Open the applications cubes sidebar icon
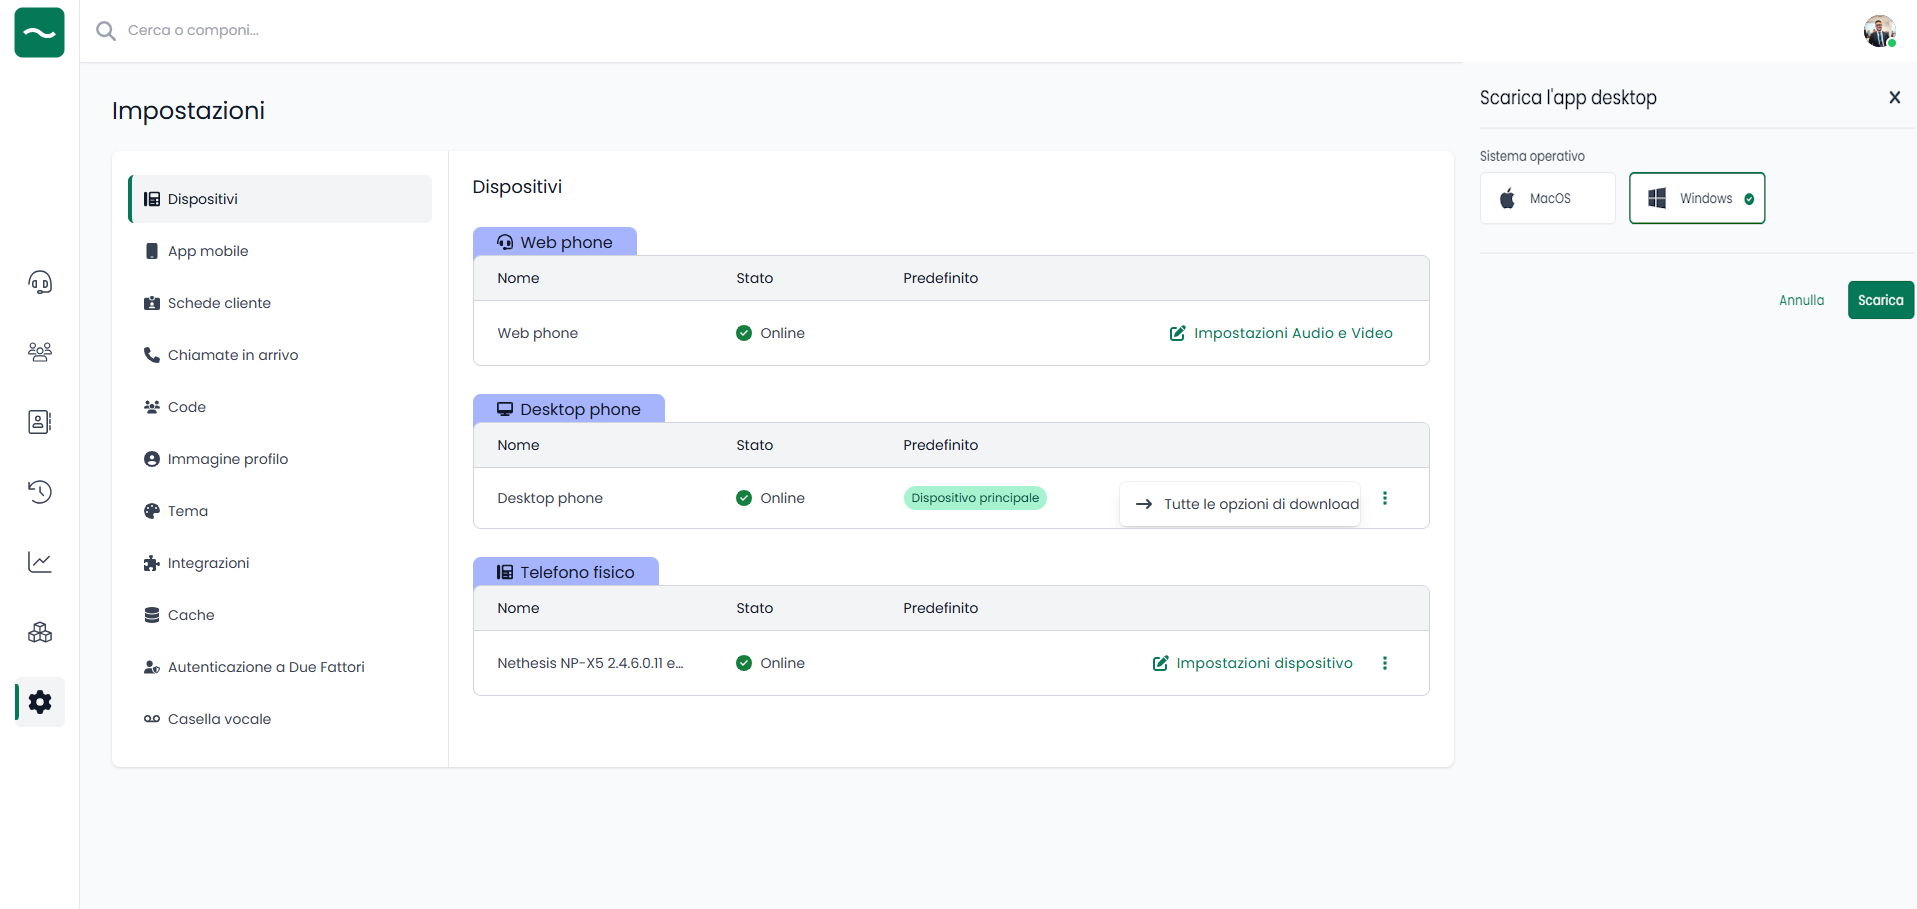 pyautogui.click(x=40, y=632)
